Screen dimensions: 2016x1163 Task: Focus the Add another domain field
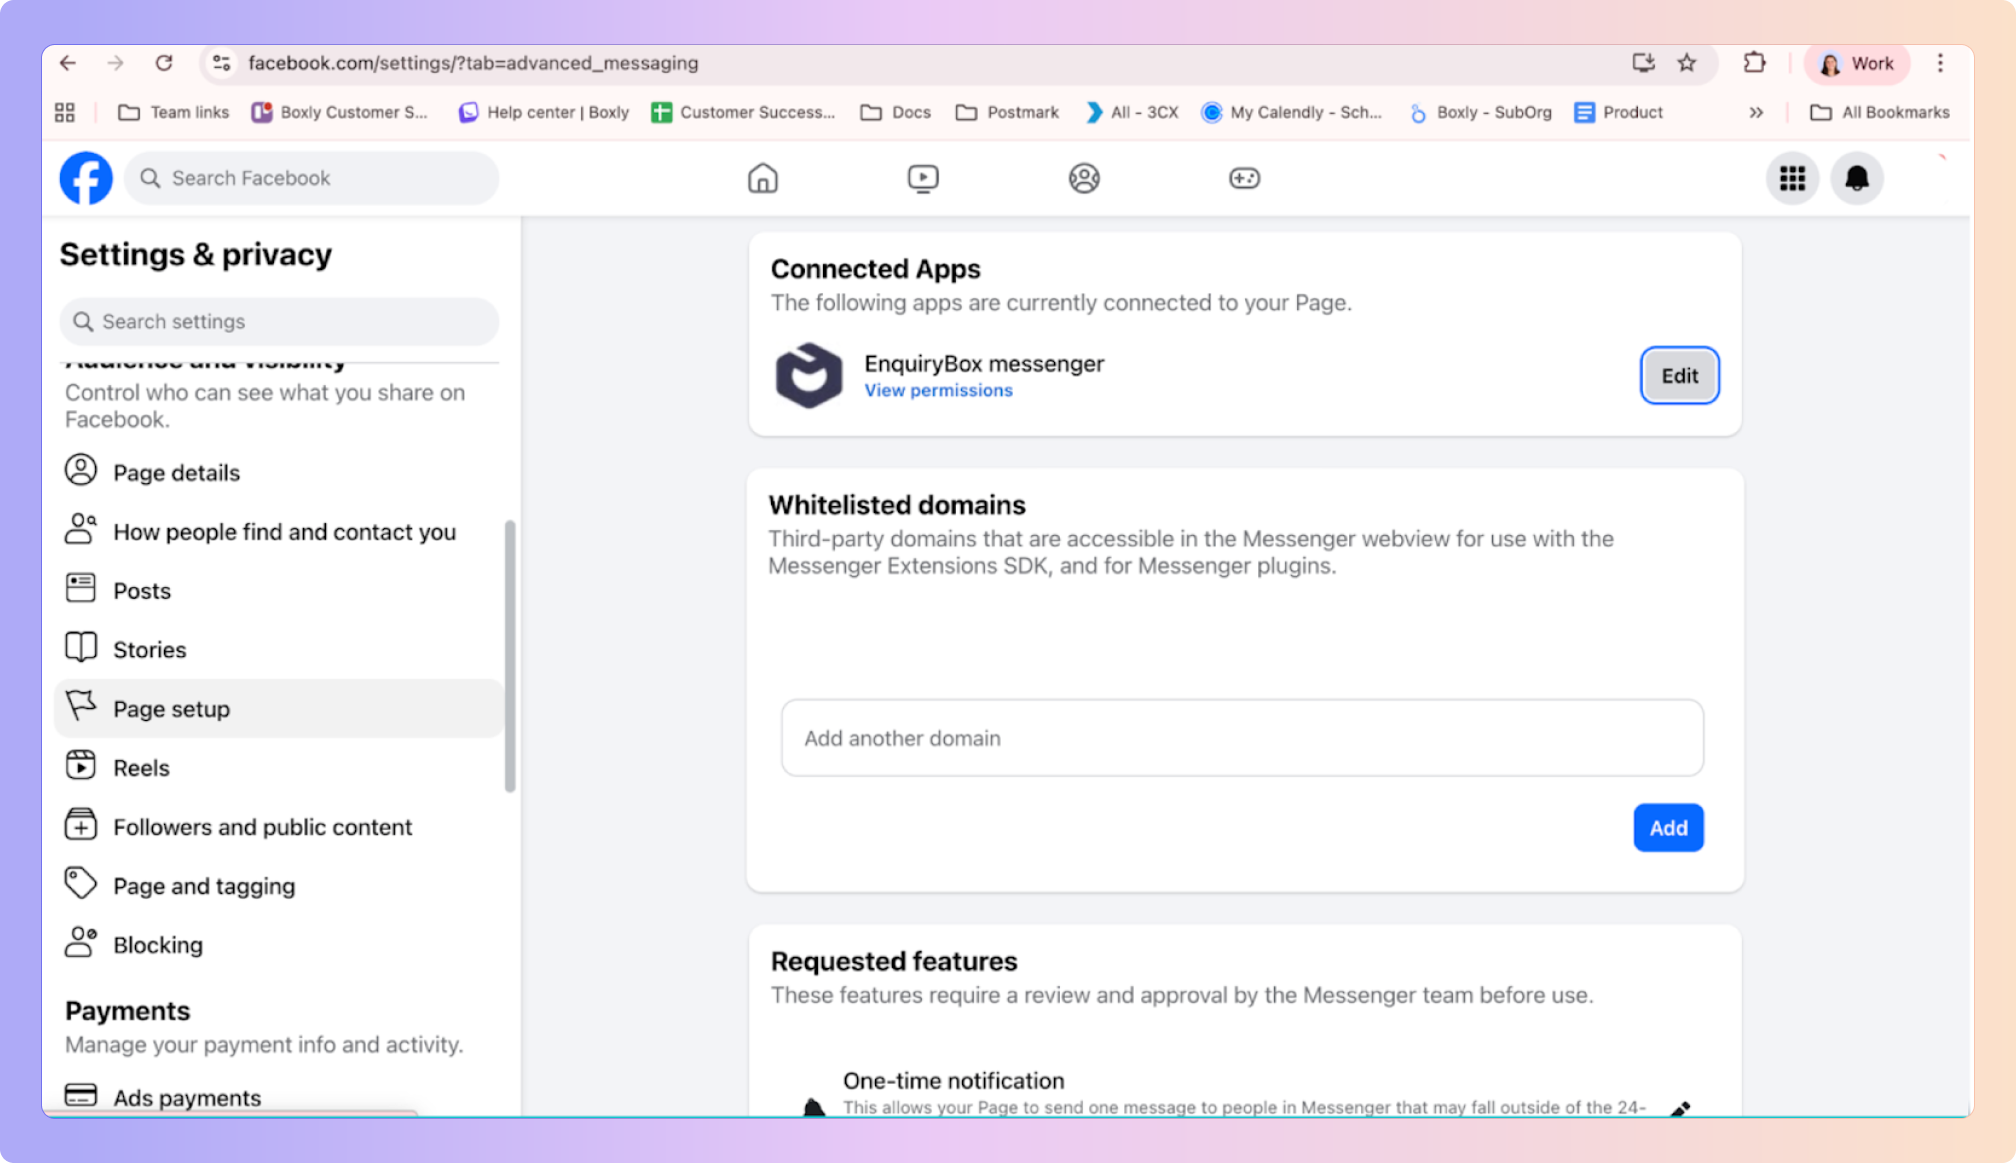(1241, 738)
